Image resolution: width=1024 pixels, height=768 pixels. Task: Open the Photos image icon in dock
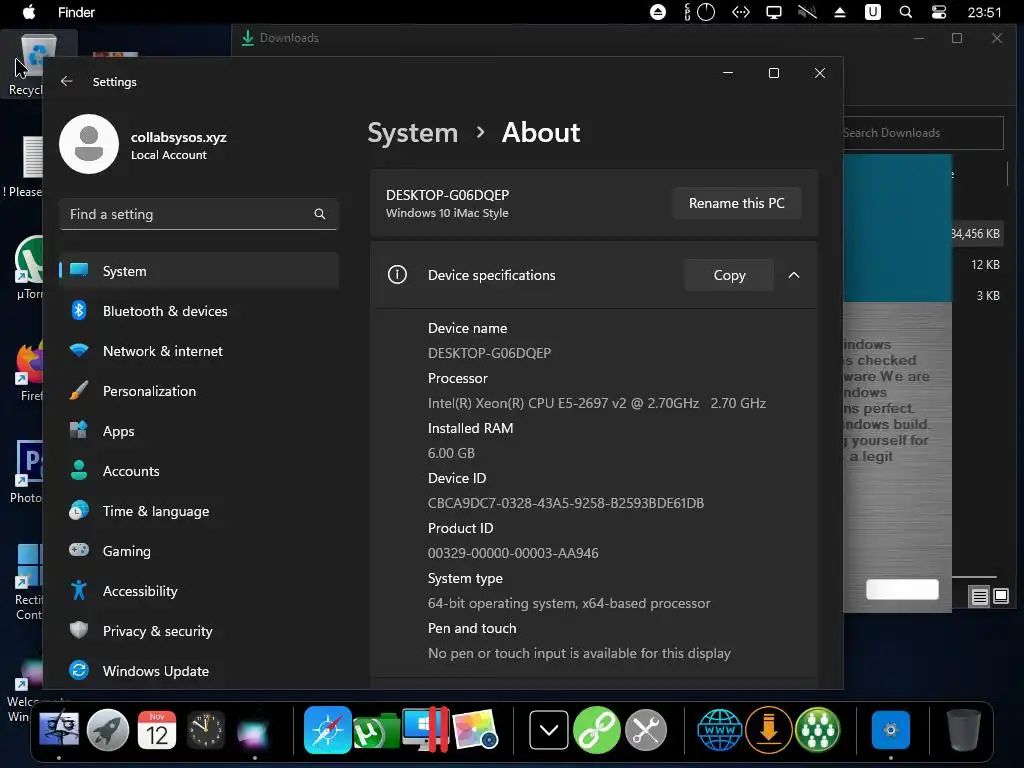point(475,730)
